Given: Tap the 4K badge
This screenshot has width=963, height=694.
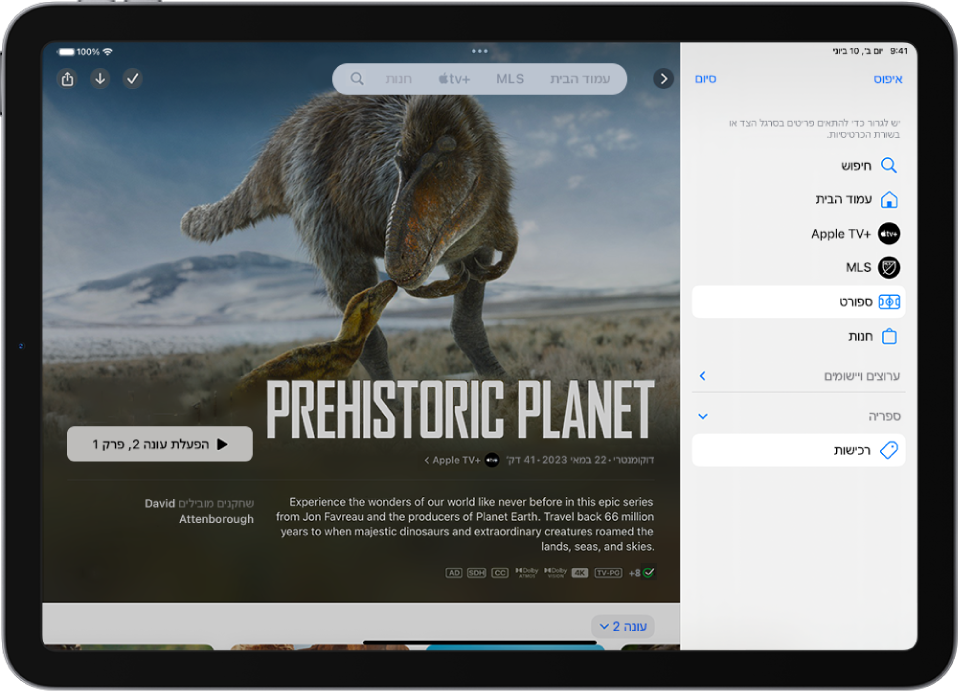Looking at the screenshot, I should pyautogui.click(x=580, y=573).
